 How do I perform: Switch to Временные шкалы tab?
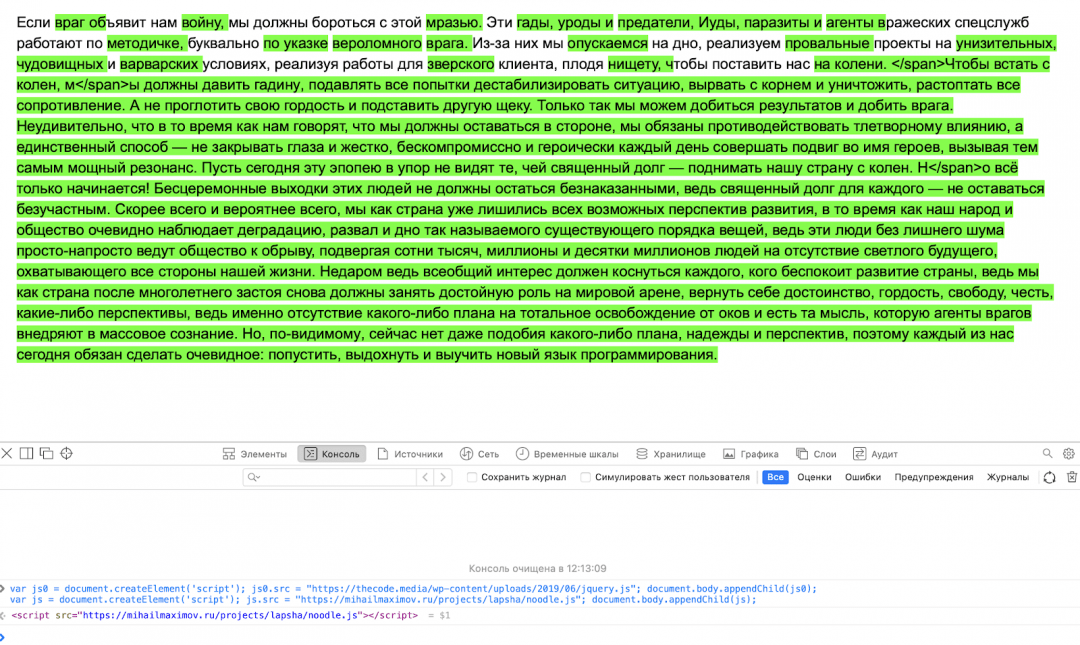point(567,454)
